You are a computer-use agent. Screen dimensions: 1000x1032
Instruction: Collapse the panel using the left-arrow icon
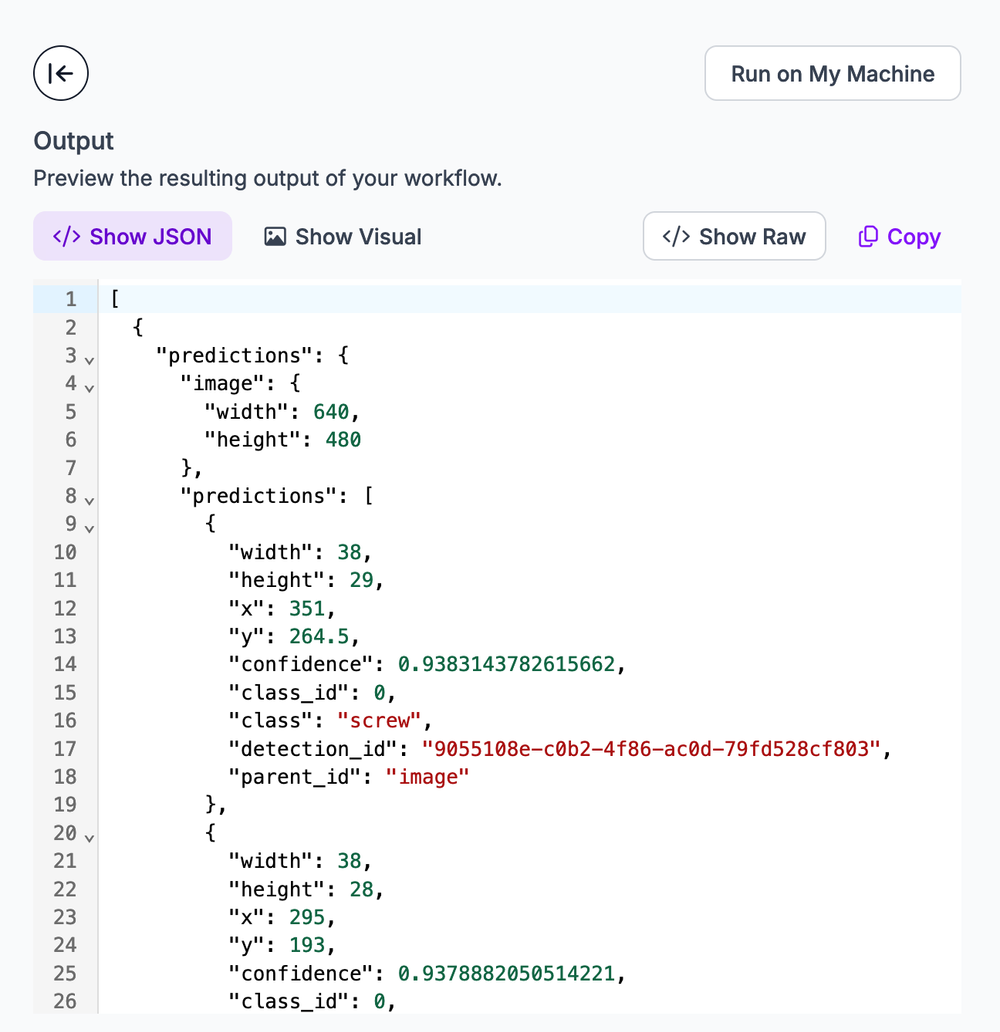coord(60,73)
